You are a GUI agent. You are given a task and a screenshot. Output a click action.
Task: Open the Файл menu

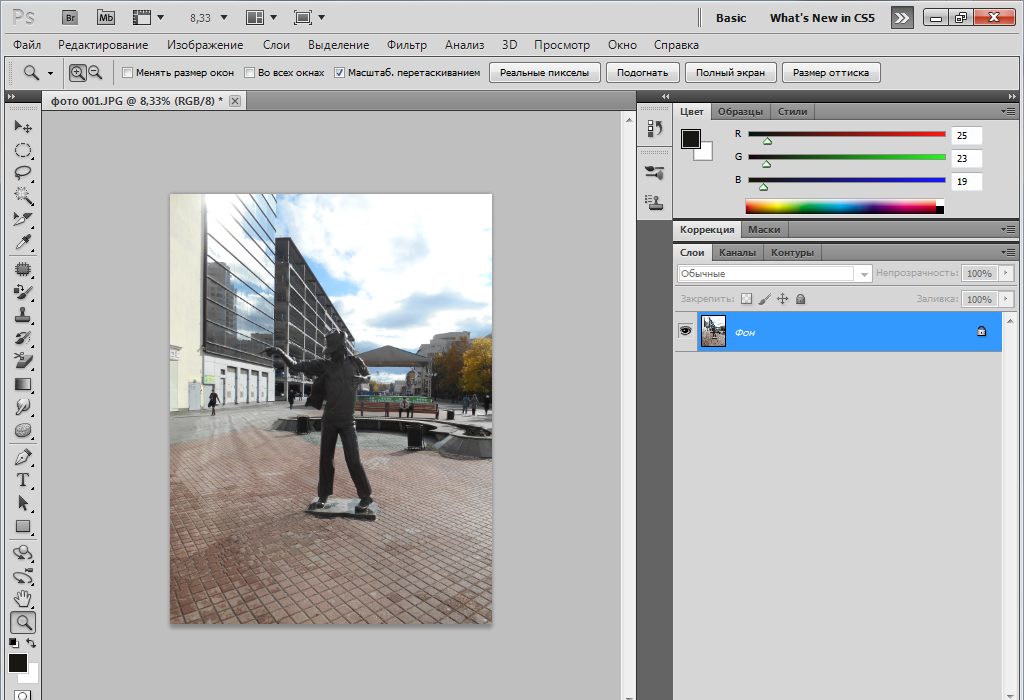pos(27,45)
